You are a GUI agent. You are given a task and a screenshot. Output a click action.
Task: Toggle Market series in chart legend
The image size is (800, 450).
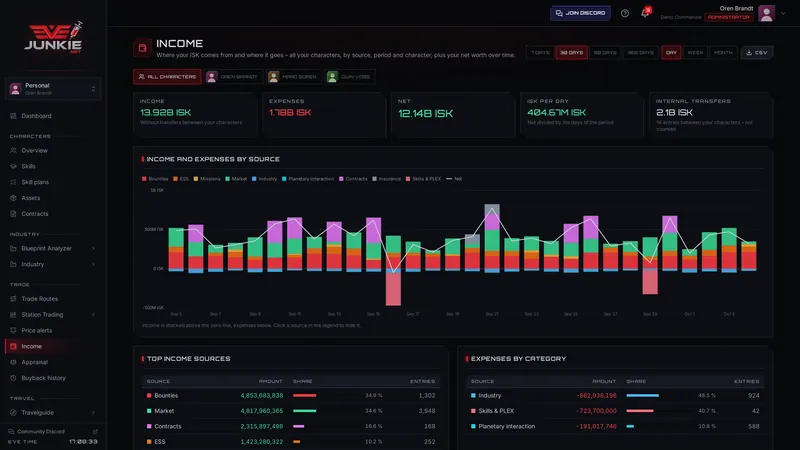236,179
